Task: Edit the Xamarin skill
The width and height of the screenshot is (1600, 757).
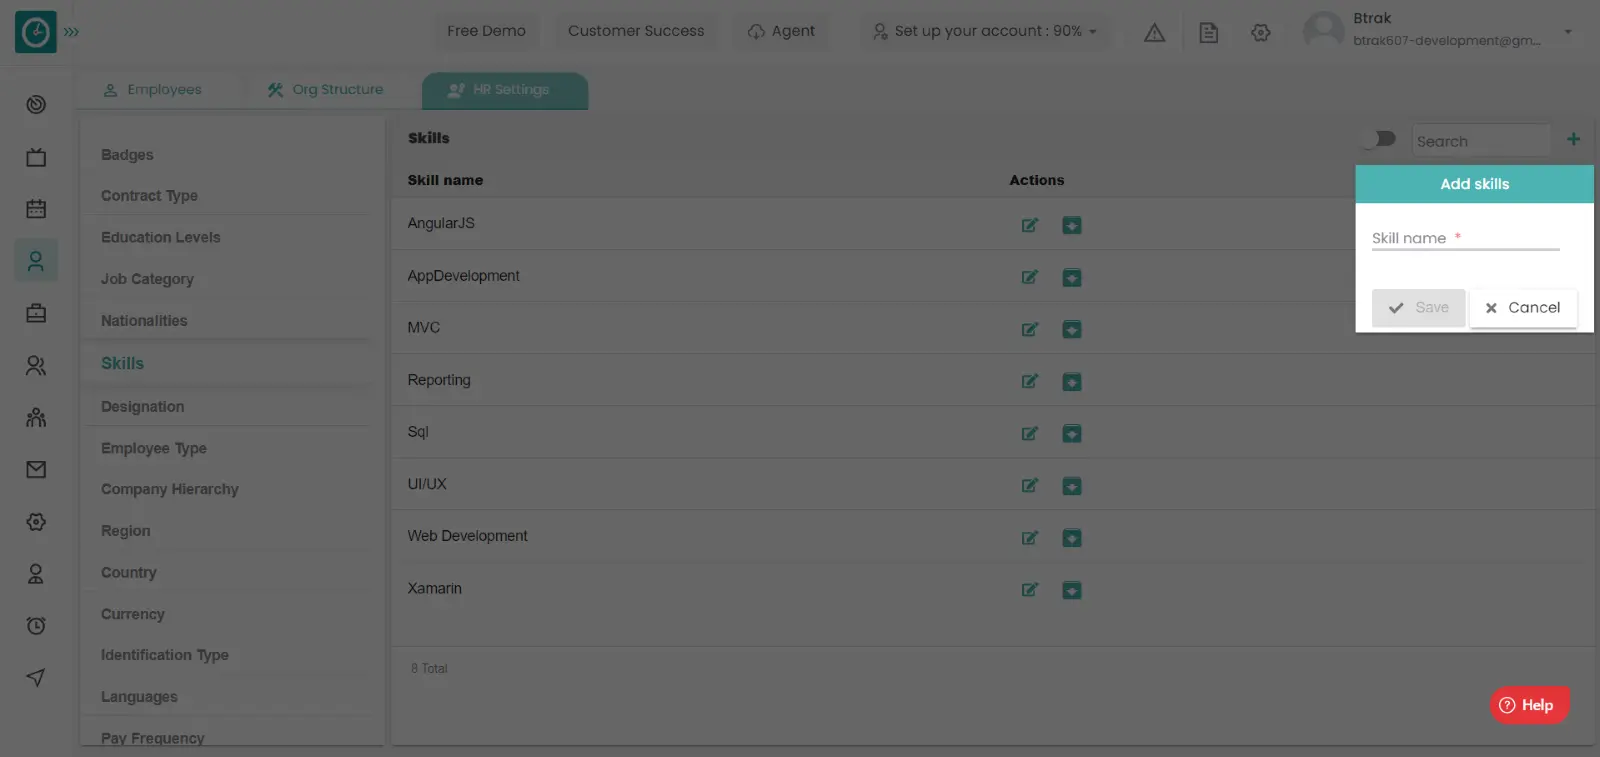Action: tap(1029, 590)
